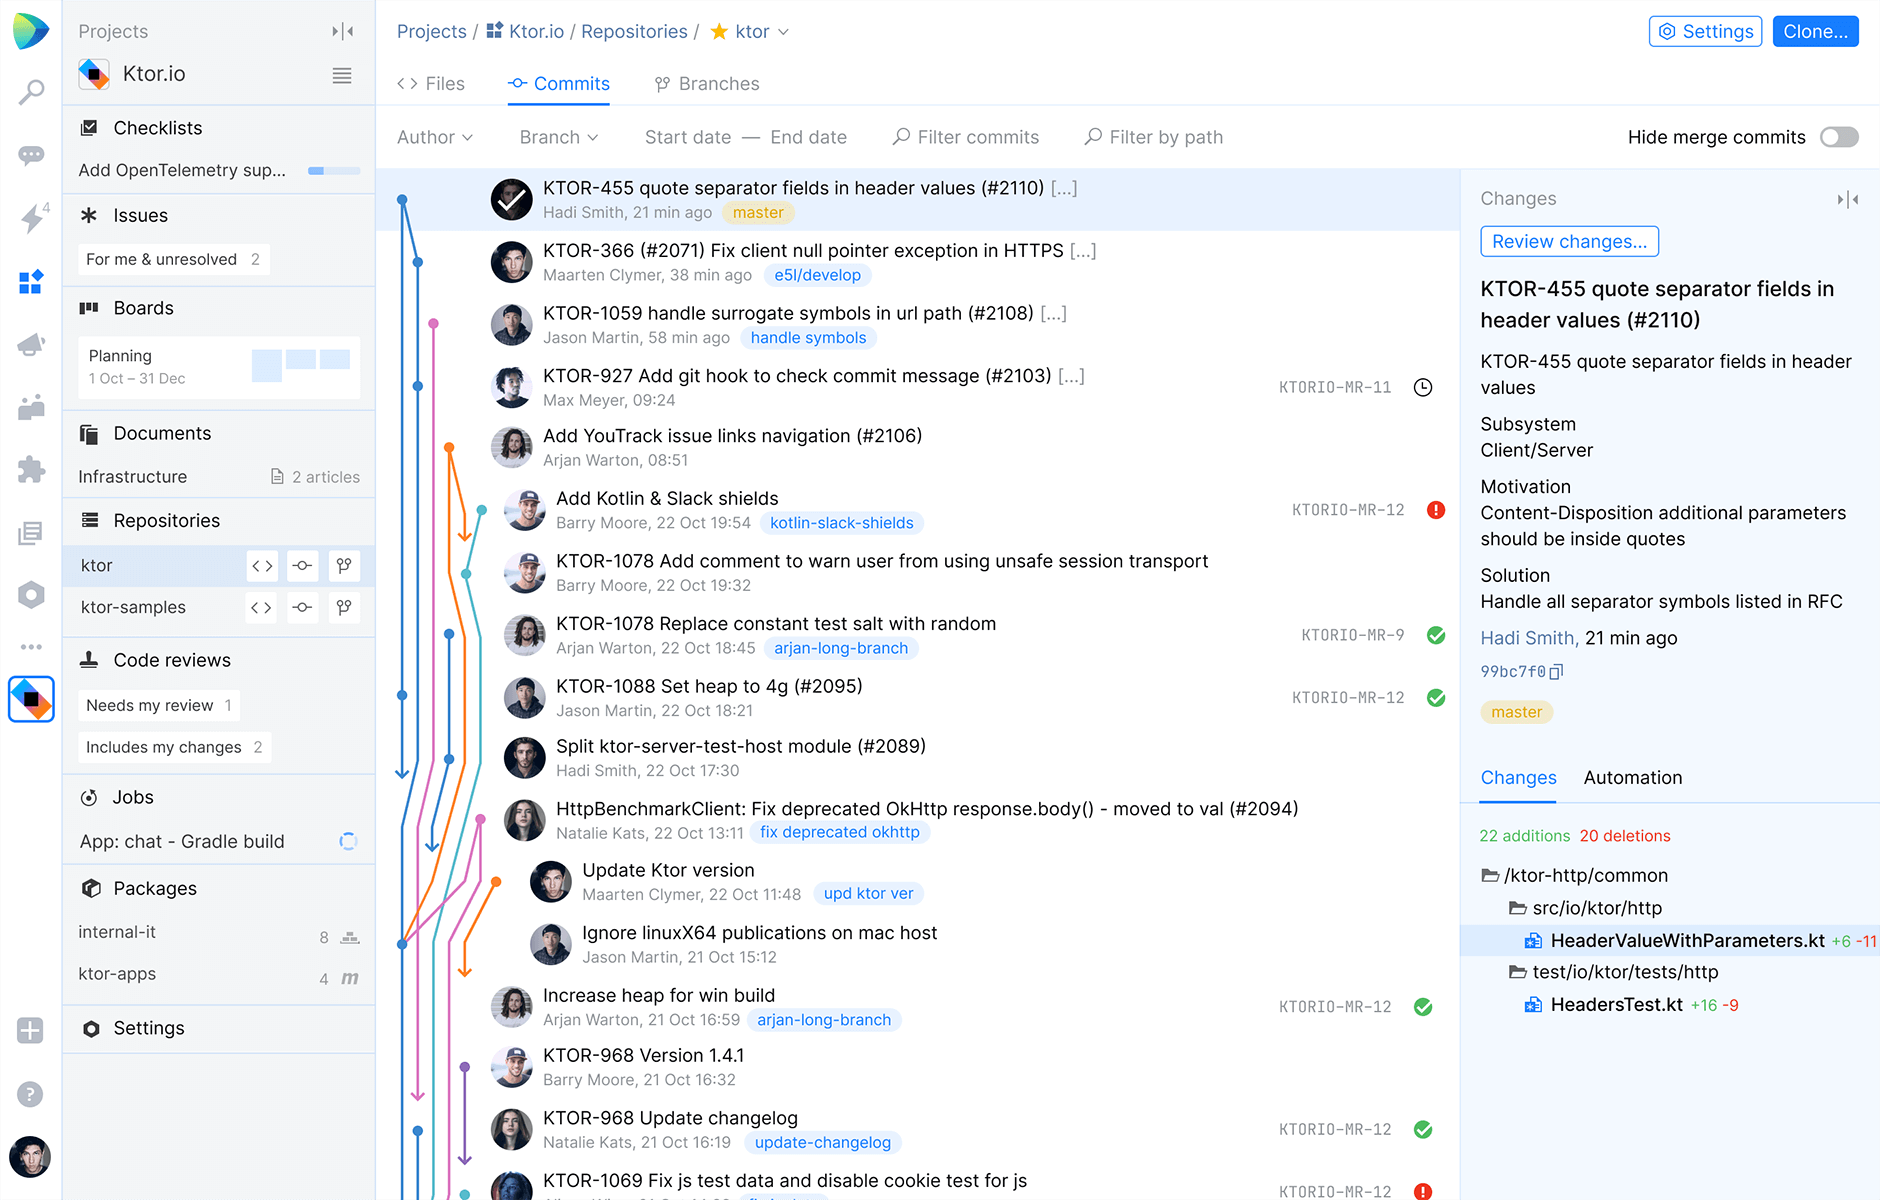
Task: Click the Review changes button
Action: point(1569,241)
